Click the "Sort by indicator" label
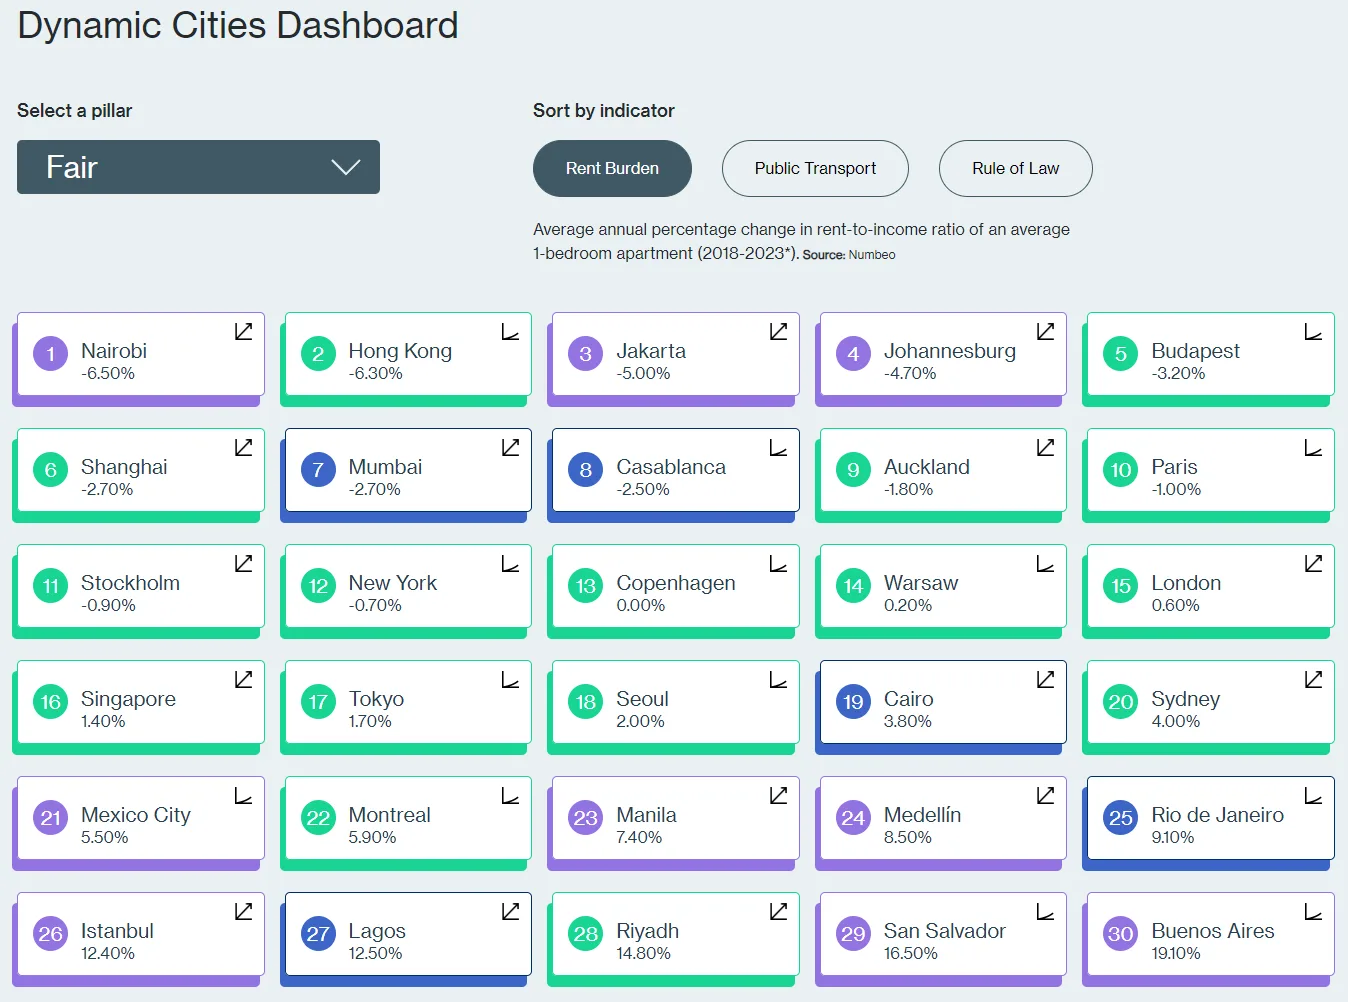The image size is (1348, 1002). click(604, 111)
